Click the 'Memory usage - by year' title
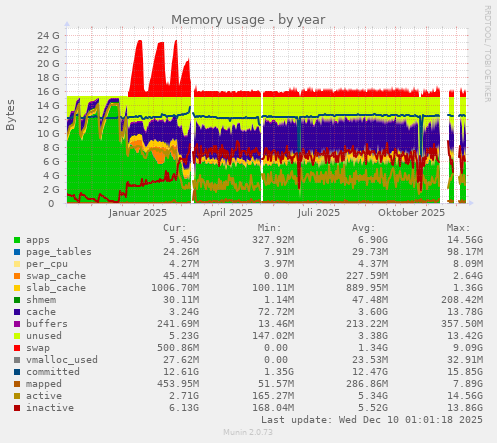 pos(248,20)
